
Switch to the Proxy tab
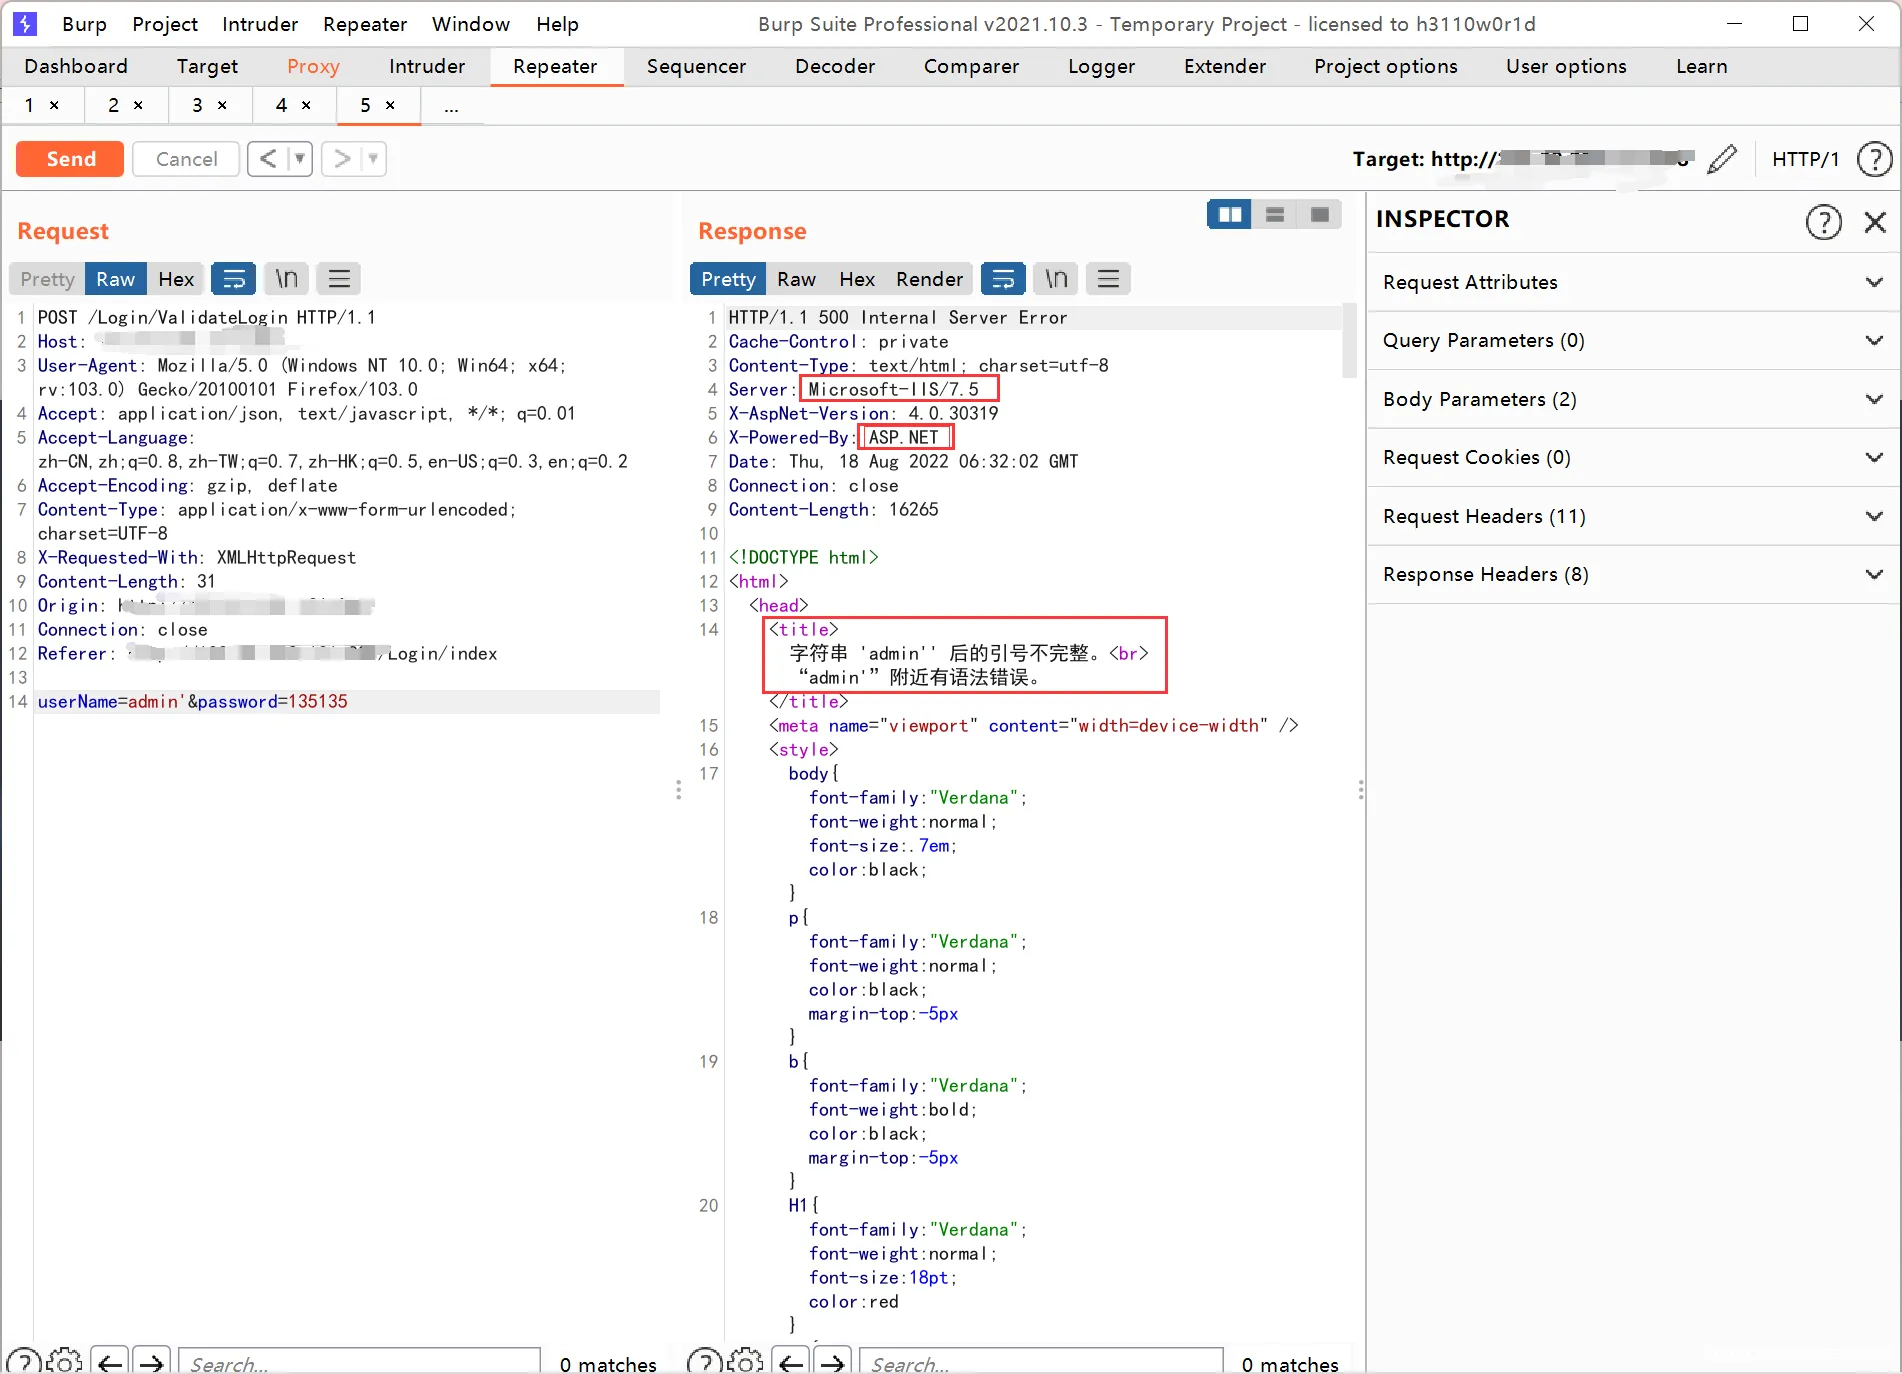coord(313,66)
